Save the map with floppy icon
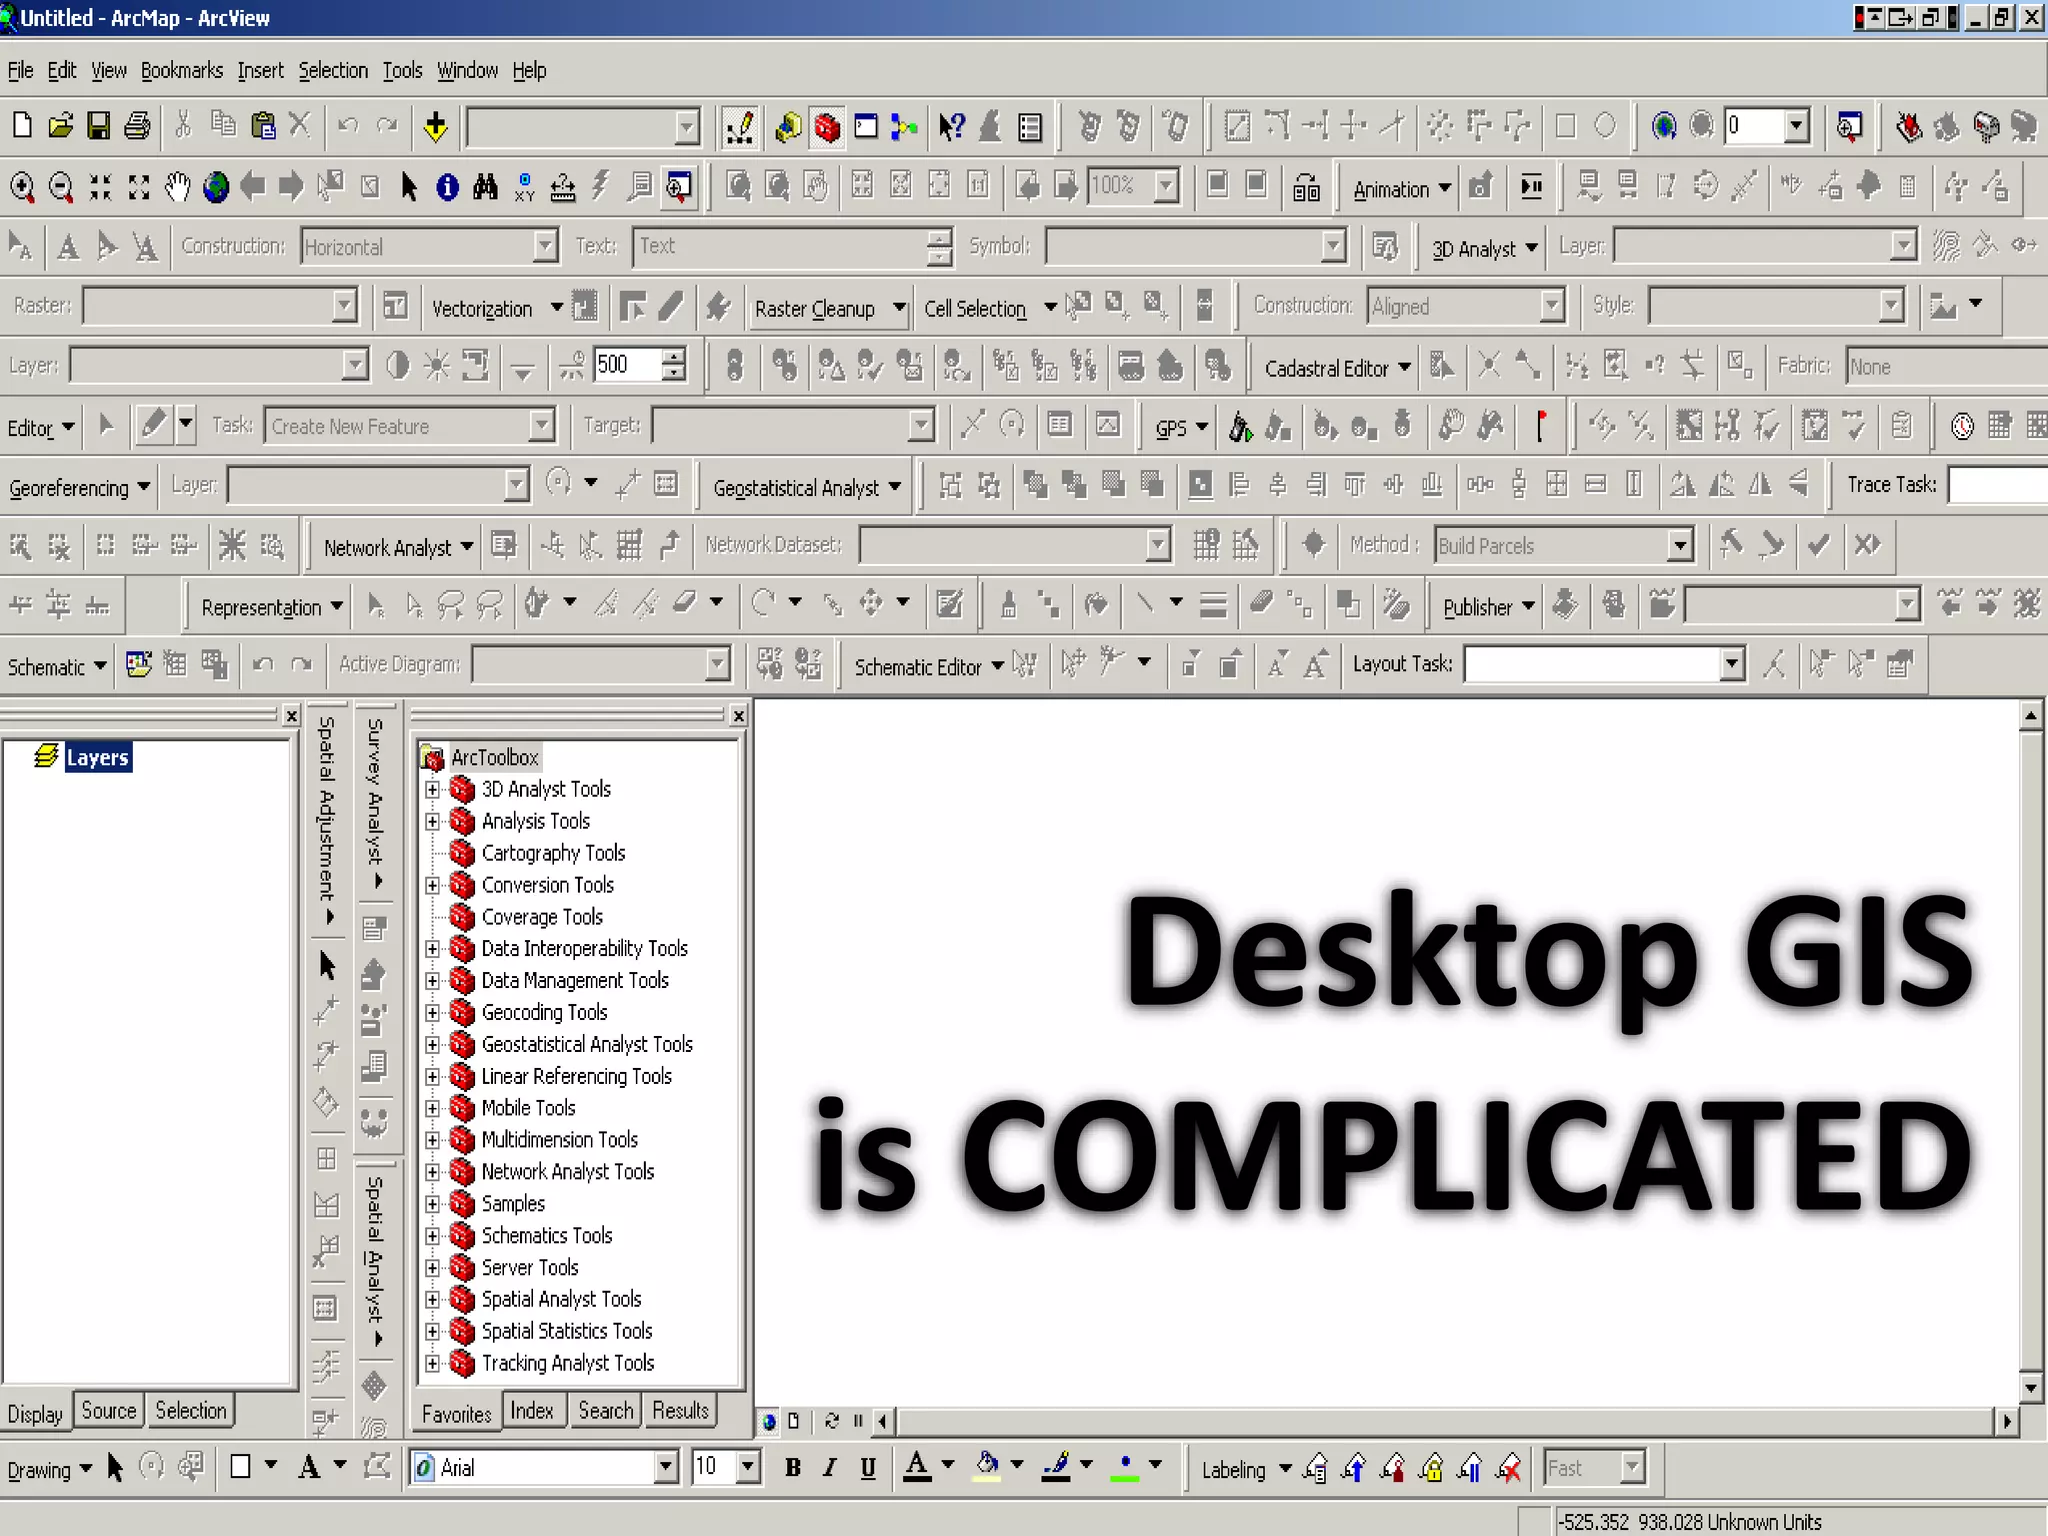Screen dimensions: 2048x1536 98,126
